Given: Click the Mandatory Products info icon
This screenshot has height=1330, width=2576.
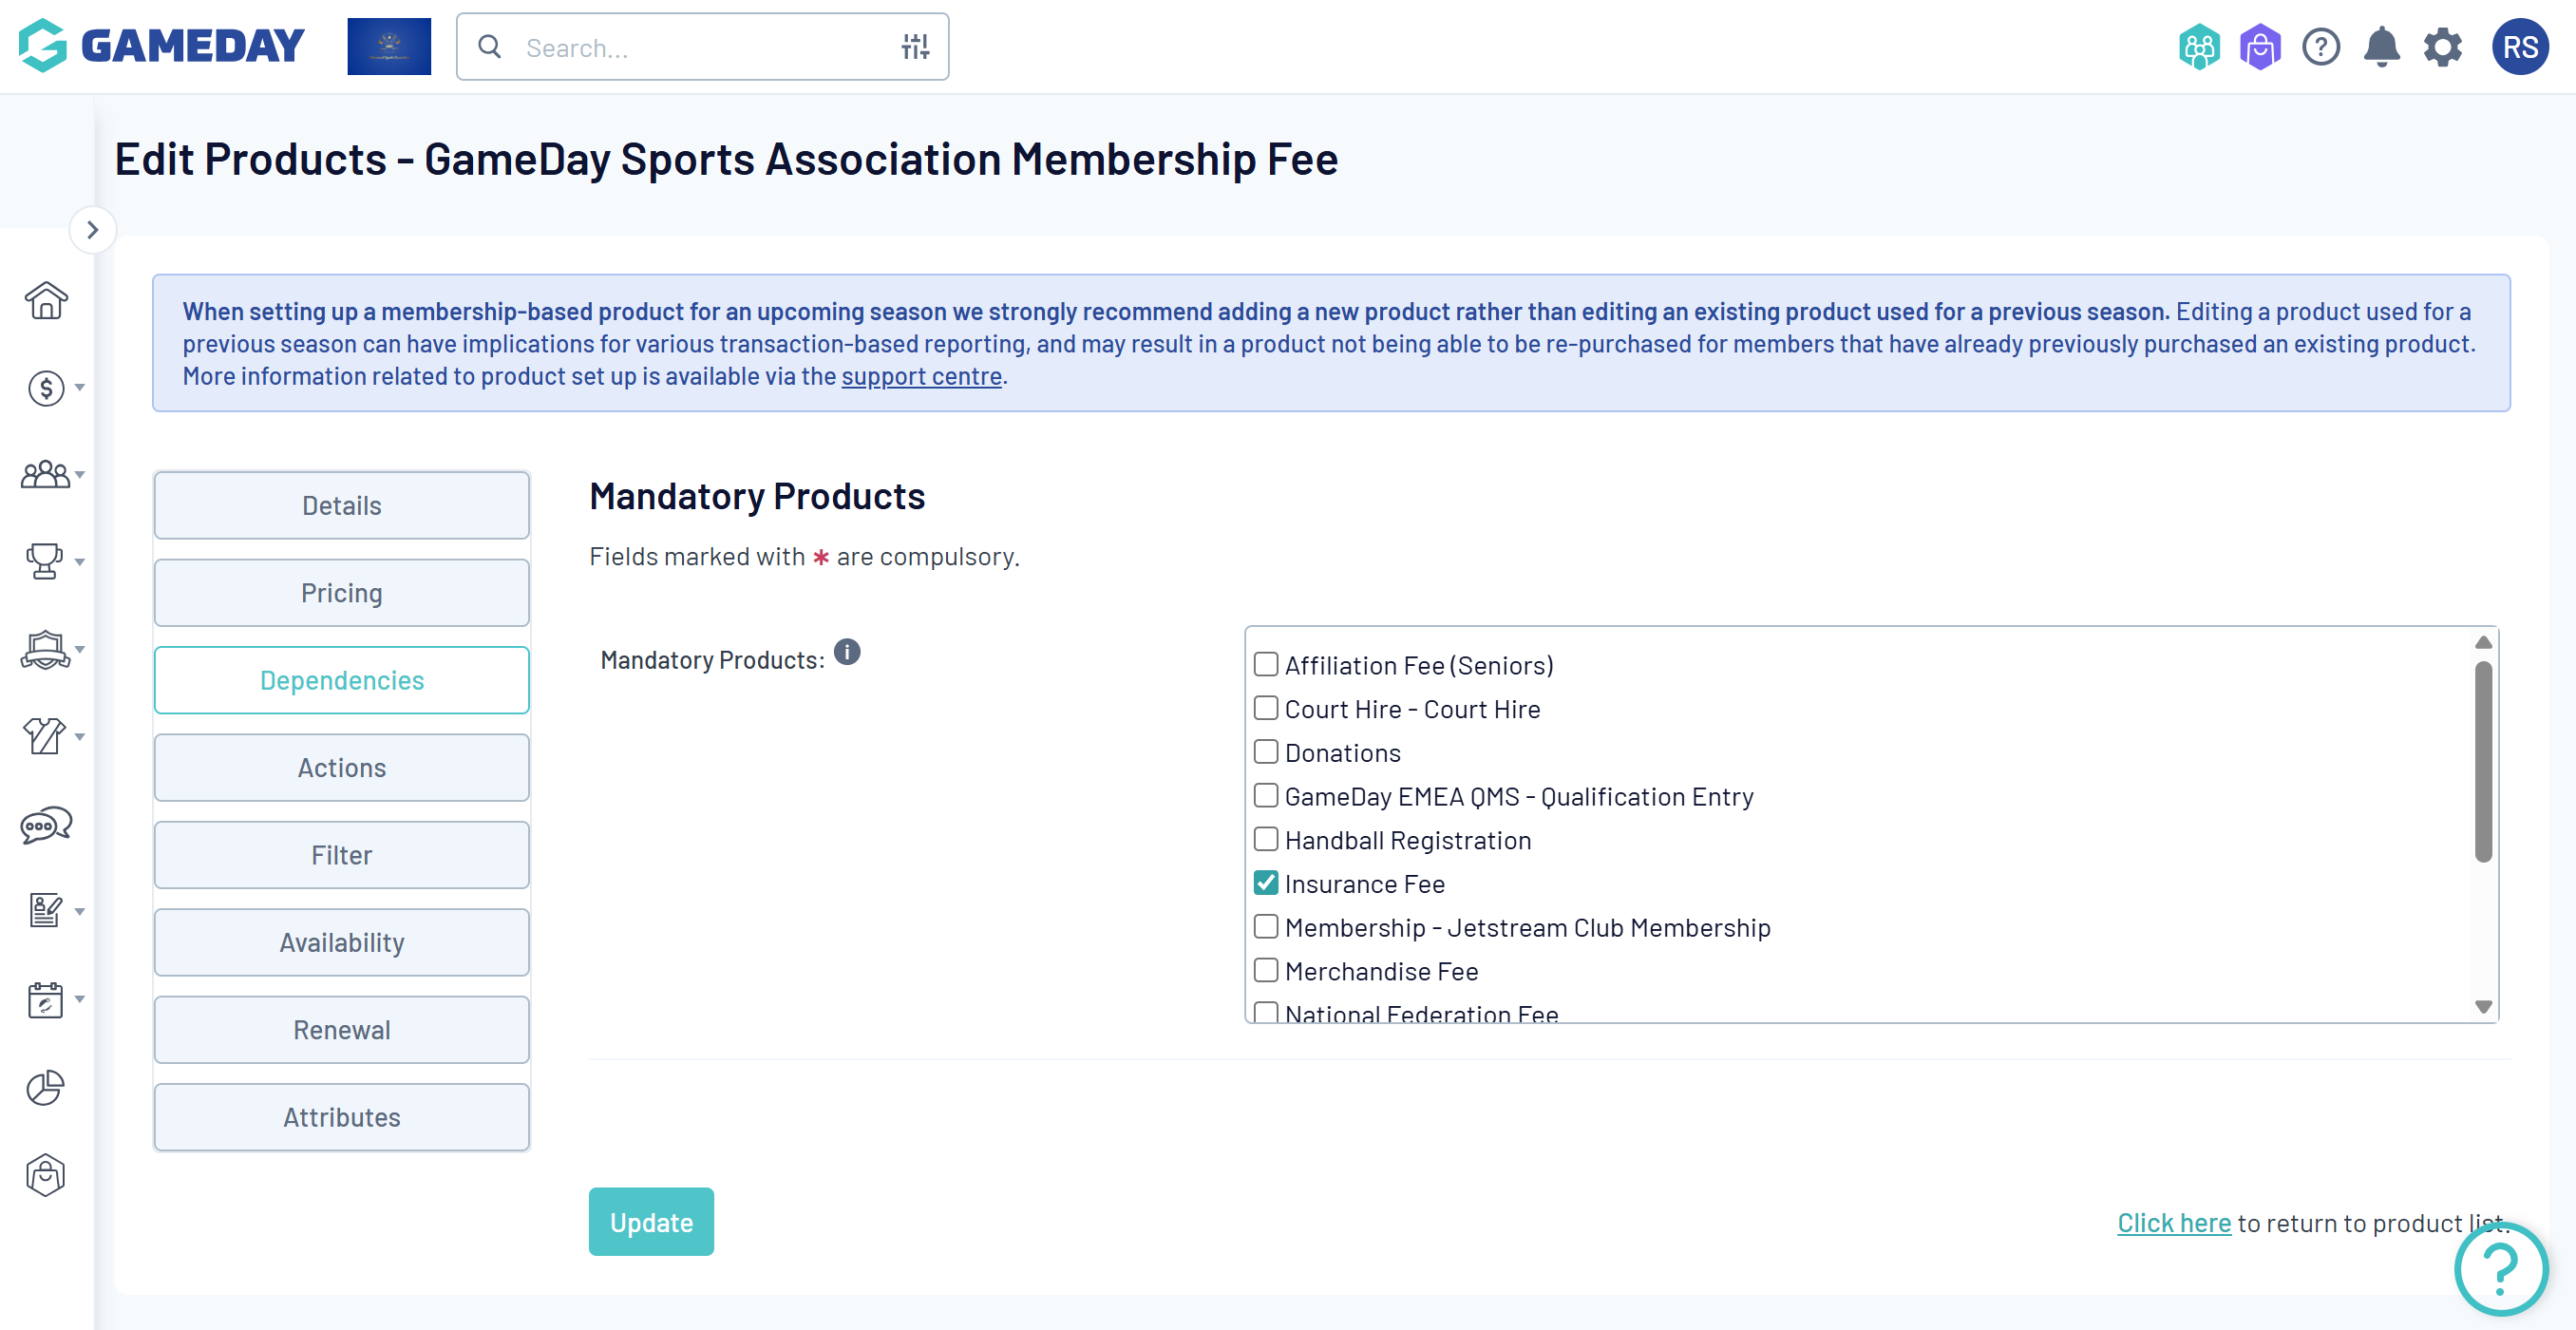Looking at the screenshot, I should coord(847,653).
